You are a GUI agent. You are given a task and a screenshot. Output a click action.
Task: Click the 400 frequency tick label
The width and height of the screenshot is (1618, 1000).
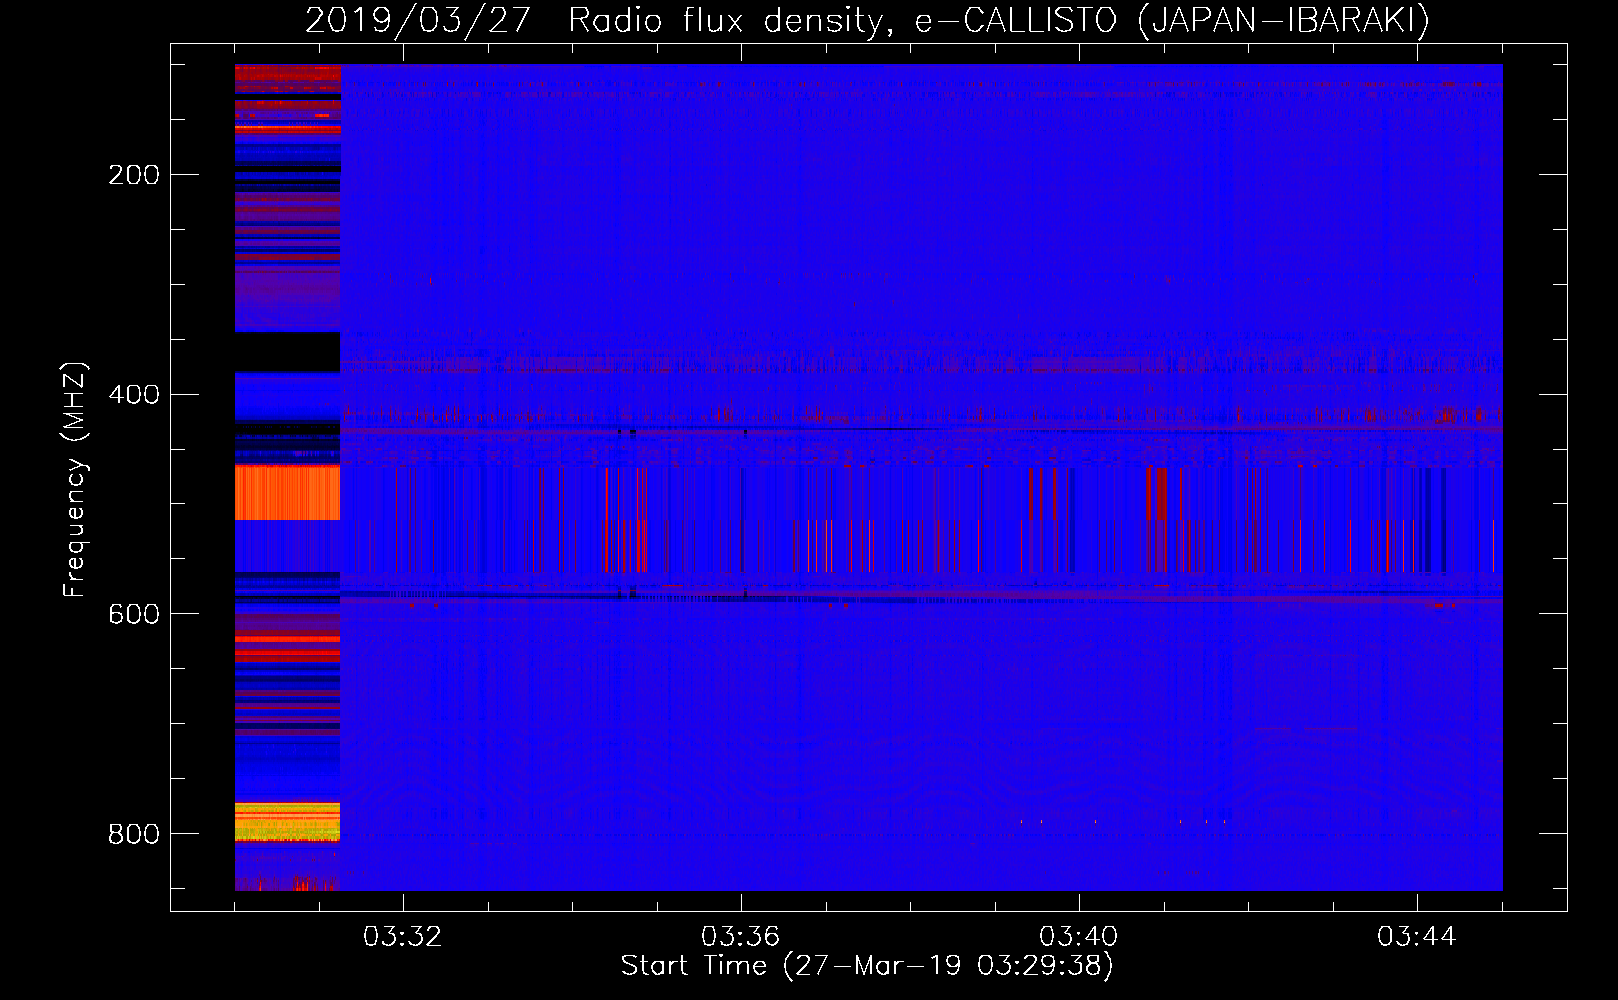tap(134, 394)
